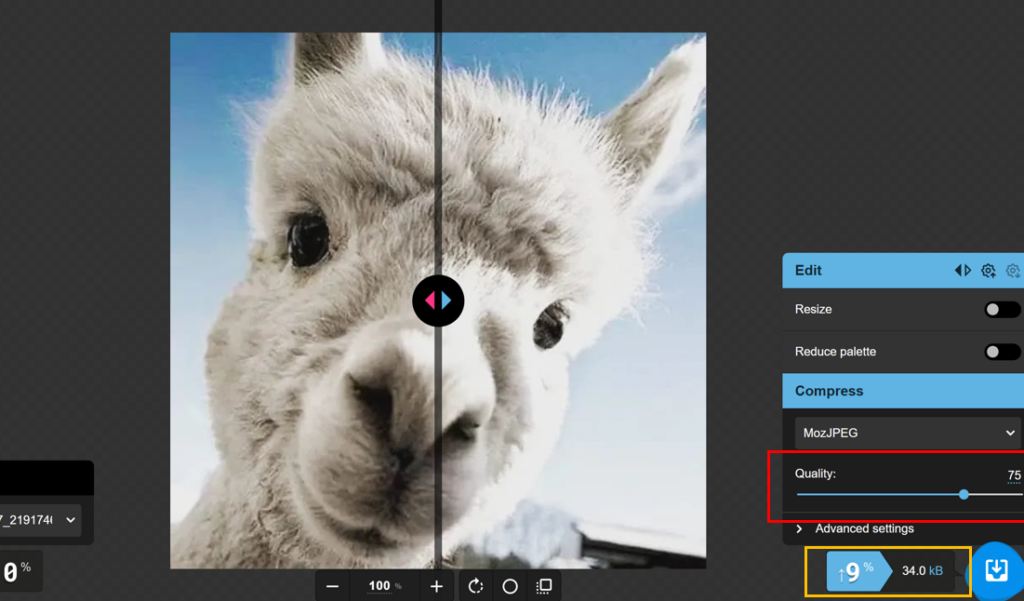Click the import saved settings gear icon
The height and width of the screenshot is (601, 1024).
coord(1012,270)
